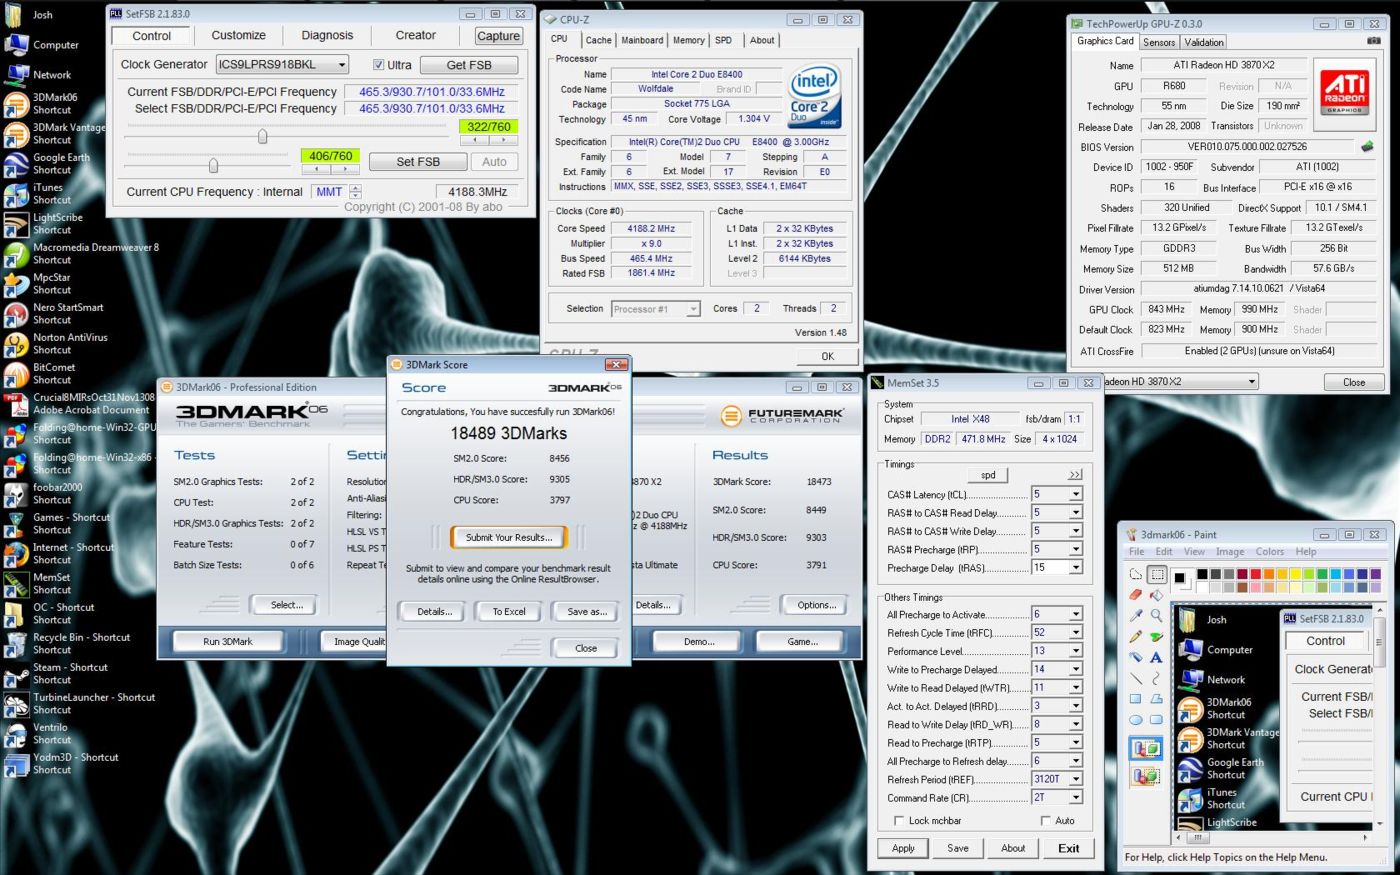Select the rectangular Select tool in Paint
The image size is (1400, 875).
(x=1156, y=575)
